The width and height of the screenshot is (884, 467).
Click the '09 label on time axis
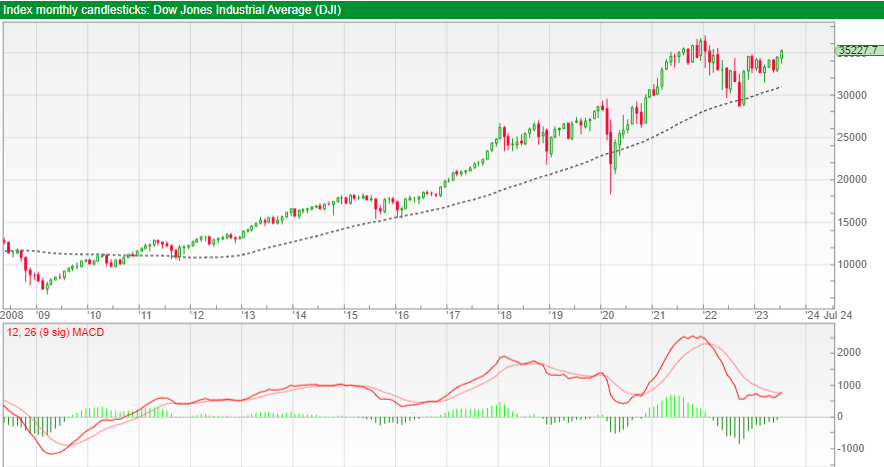[x=43, y=315]
